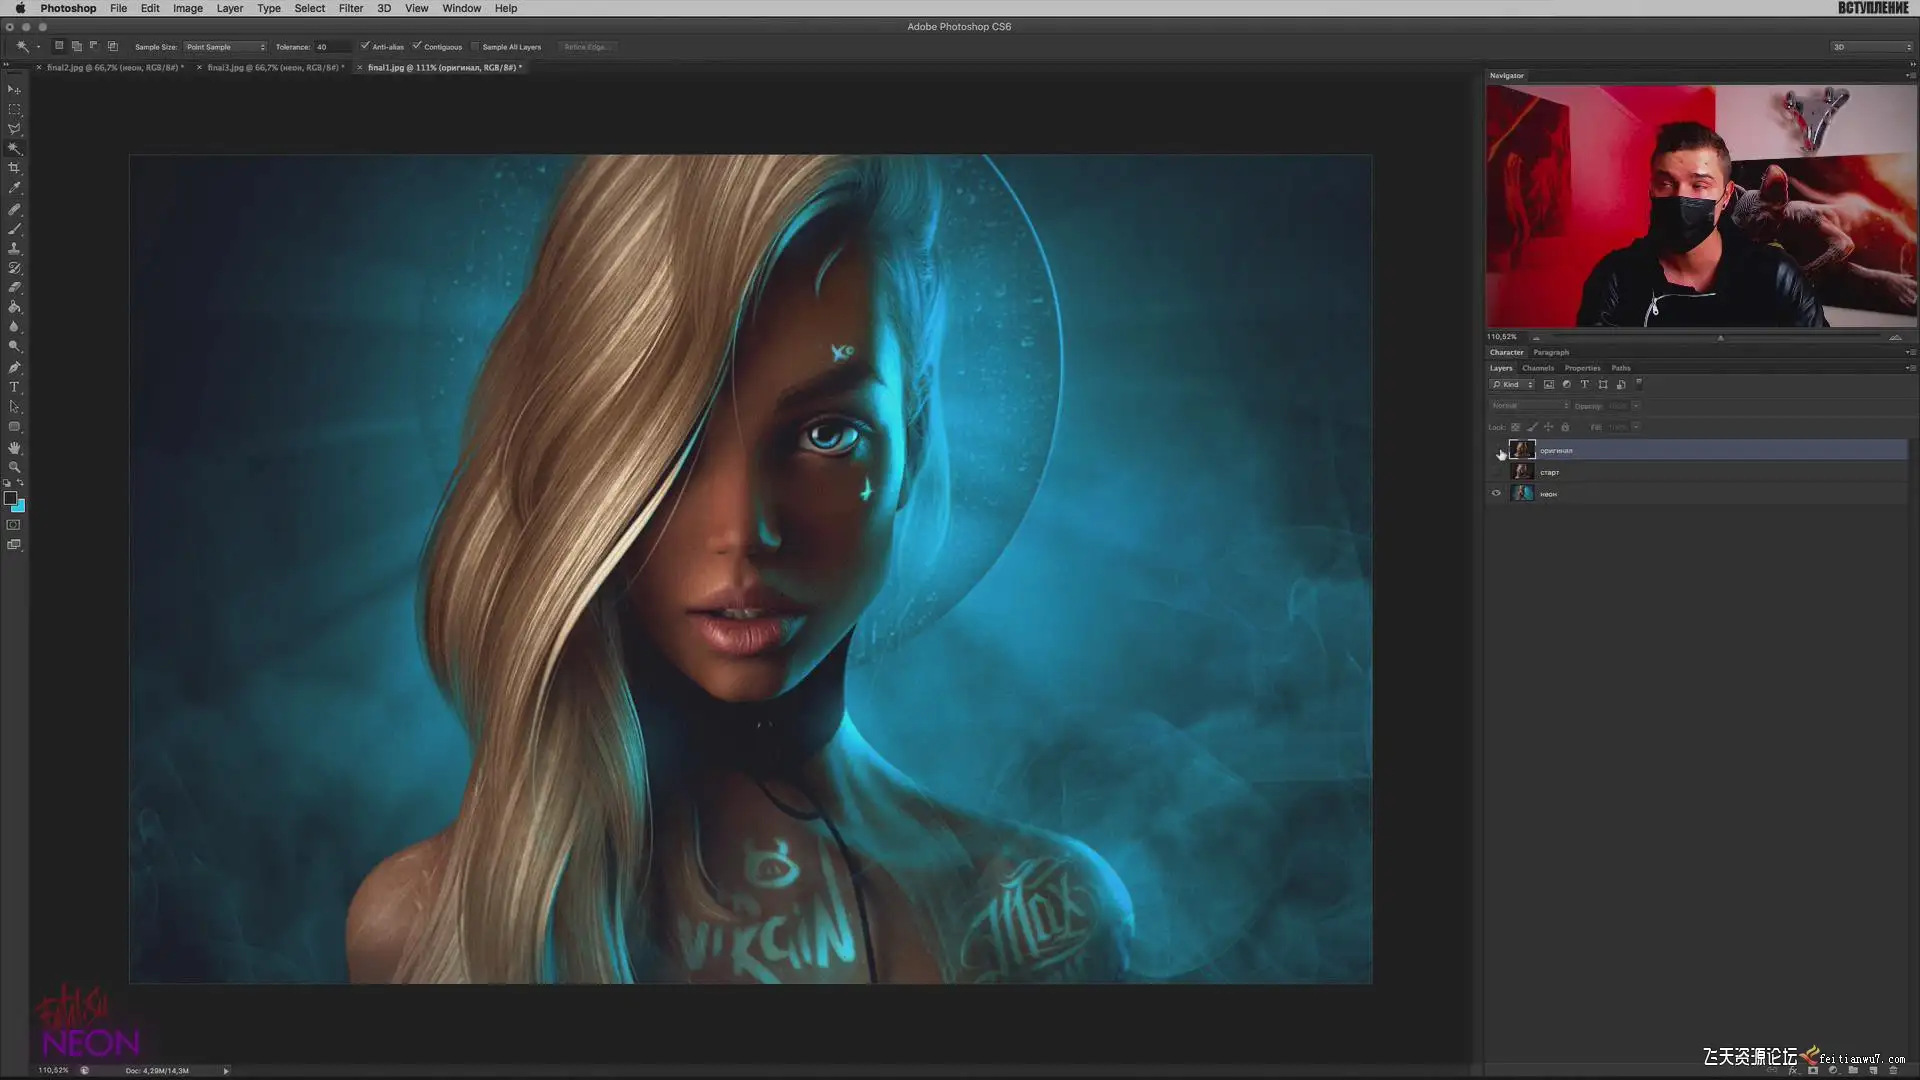
Task: Hide the неон layer with eye icon
Action: (1496, 493)
